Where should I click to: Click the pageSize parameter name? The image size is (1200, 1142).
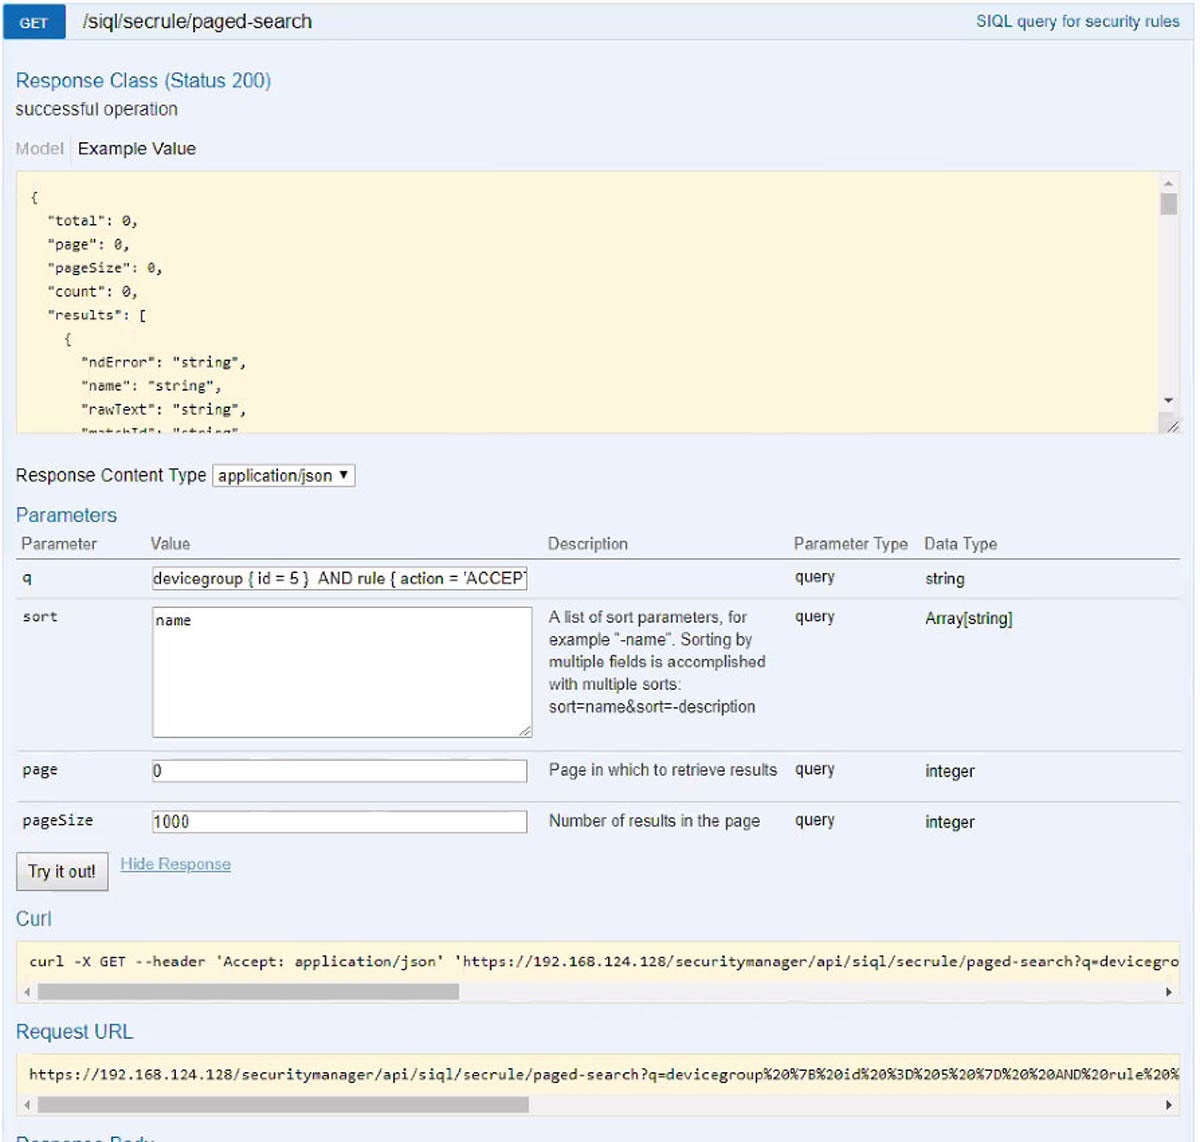[x=57, y=820]
